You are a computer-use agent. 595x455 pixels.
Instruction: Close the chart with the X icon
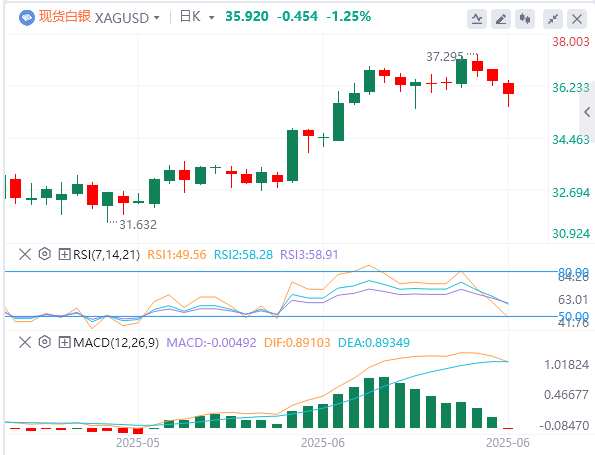point(577,19)
